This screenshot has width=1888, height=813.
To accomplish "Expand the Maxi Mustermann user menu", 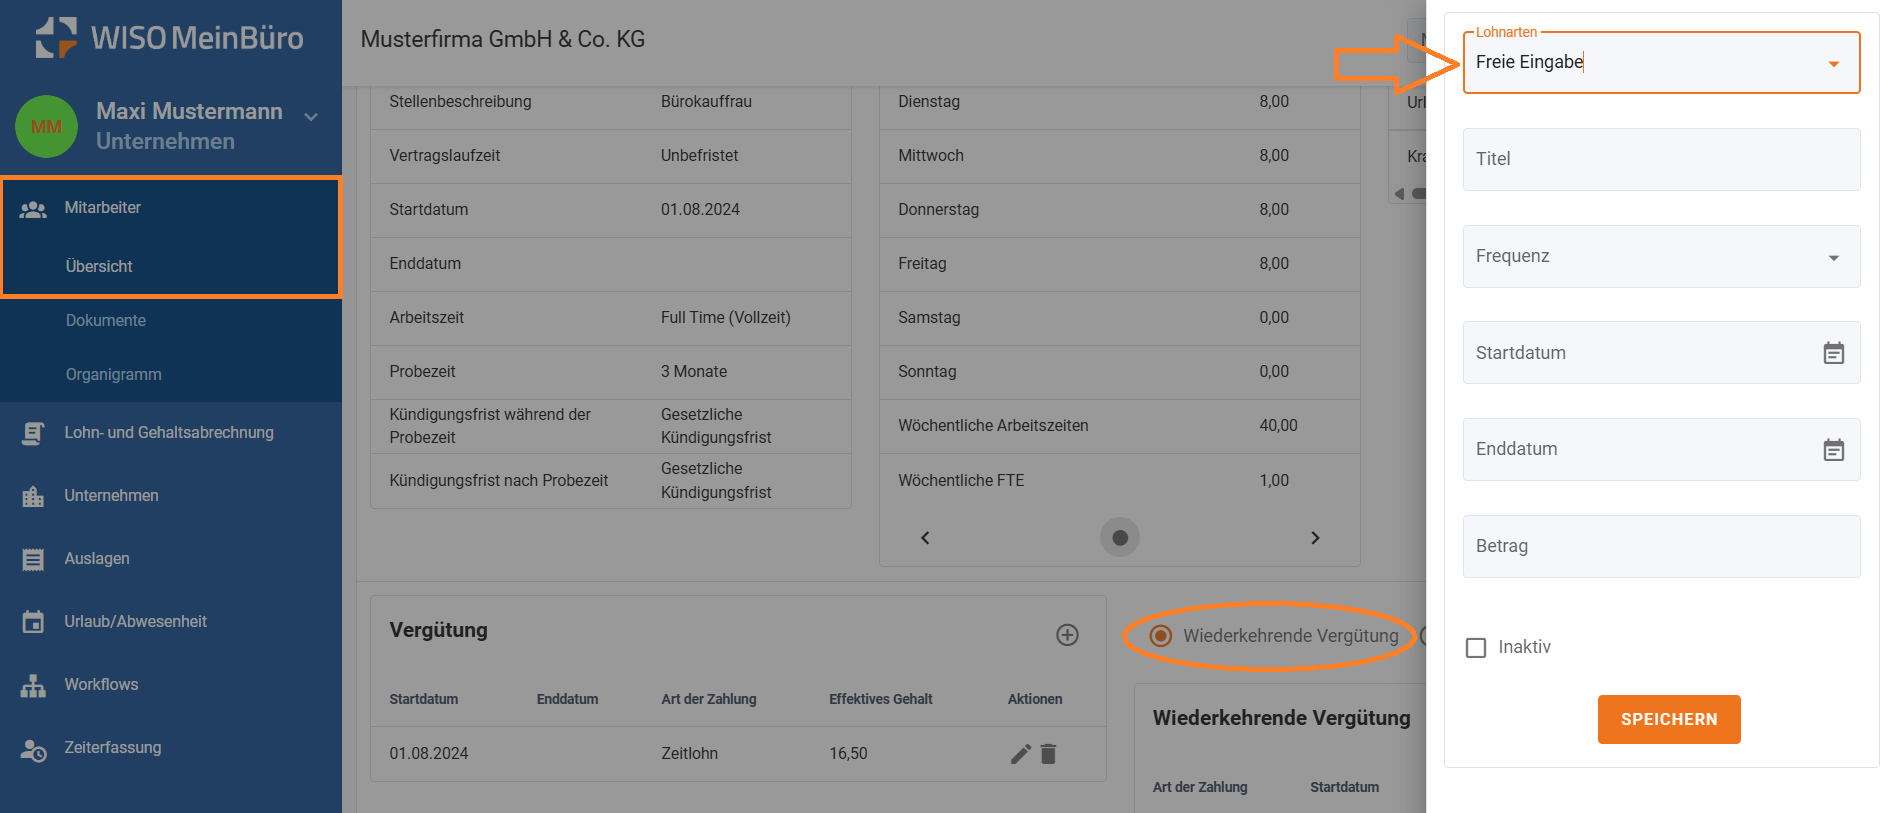I will click(311, 117).
